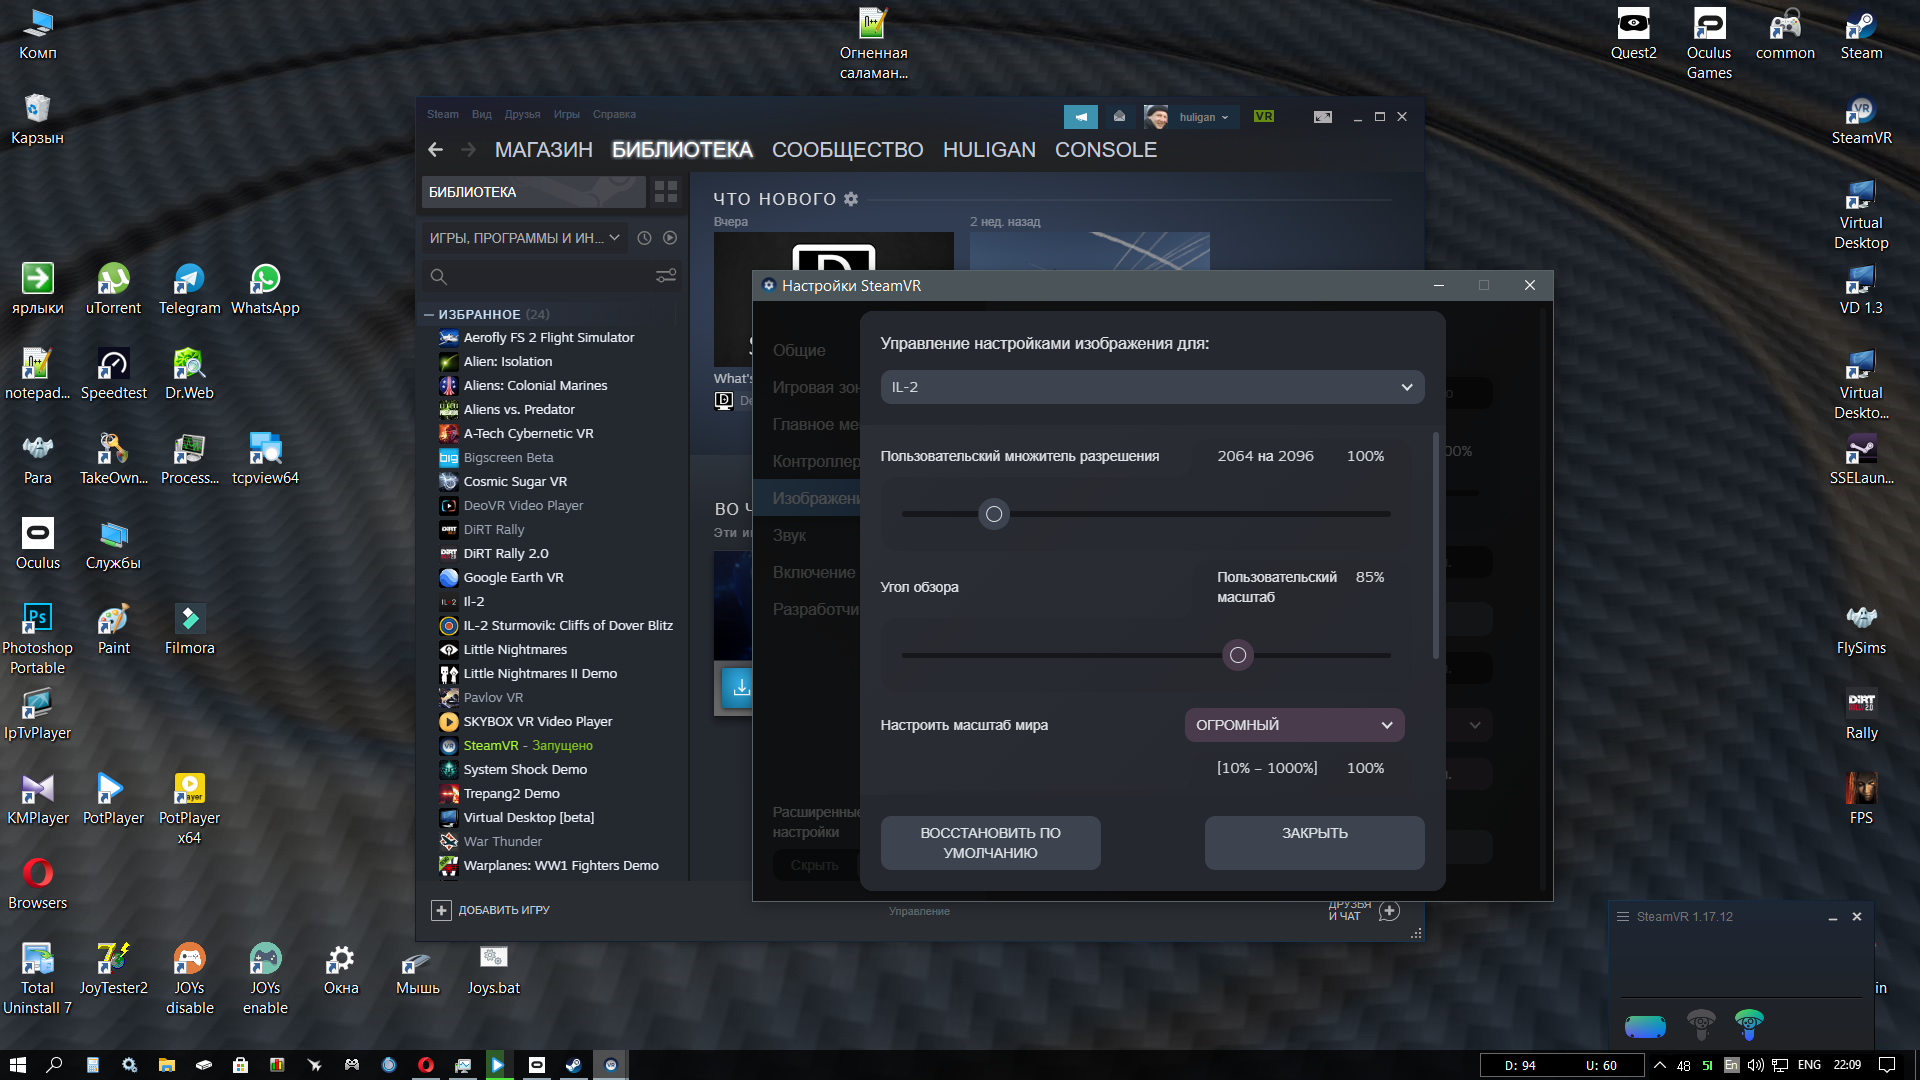The height and width of the screenshot is (1080, 1920).
Task: Open the advanced filter sliders icon
Action: [x=666, y=276]
